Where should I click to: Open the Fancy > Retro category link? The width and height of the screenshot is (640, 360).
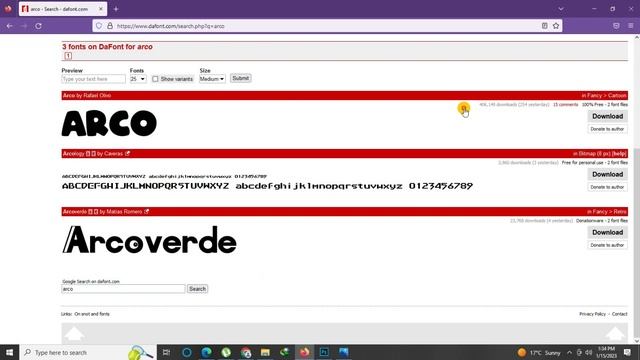click(x=609, y=211)
